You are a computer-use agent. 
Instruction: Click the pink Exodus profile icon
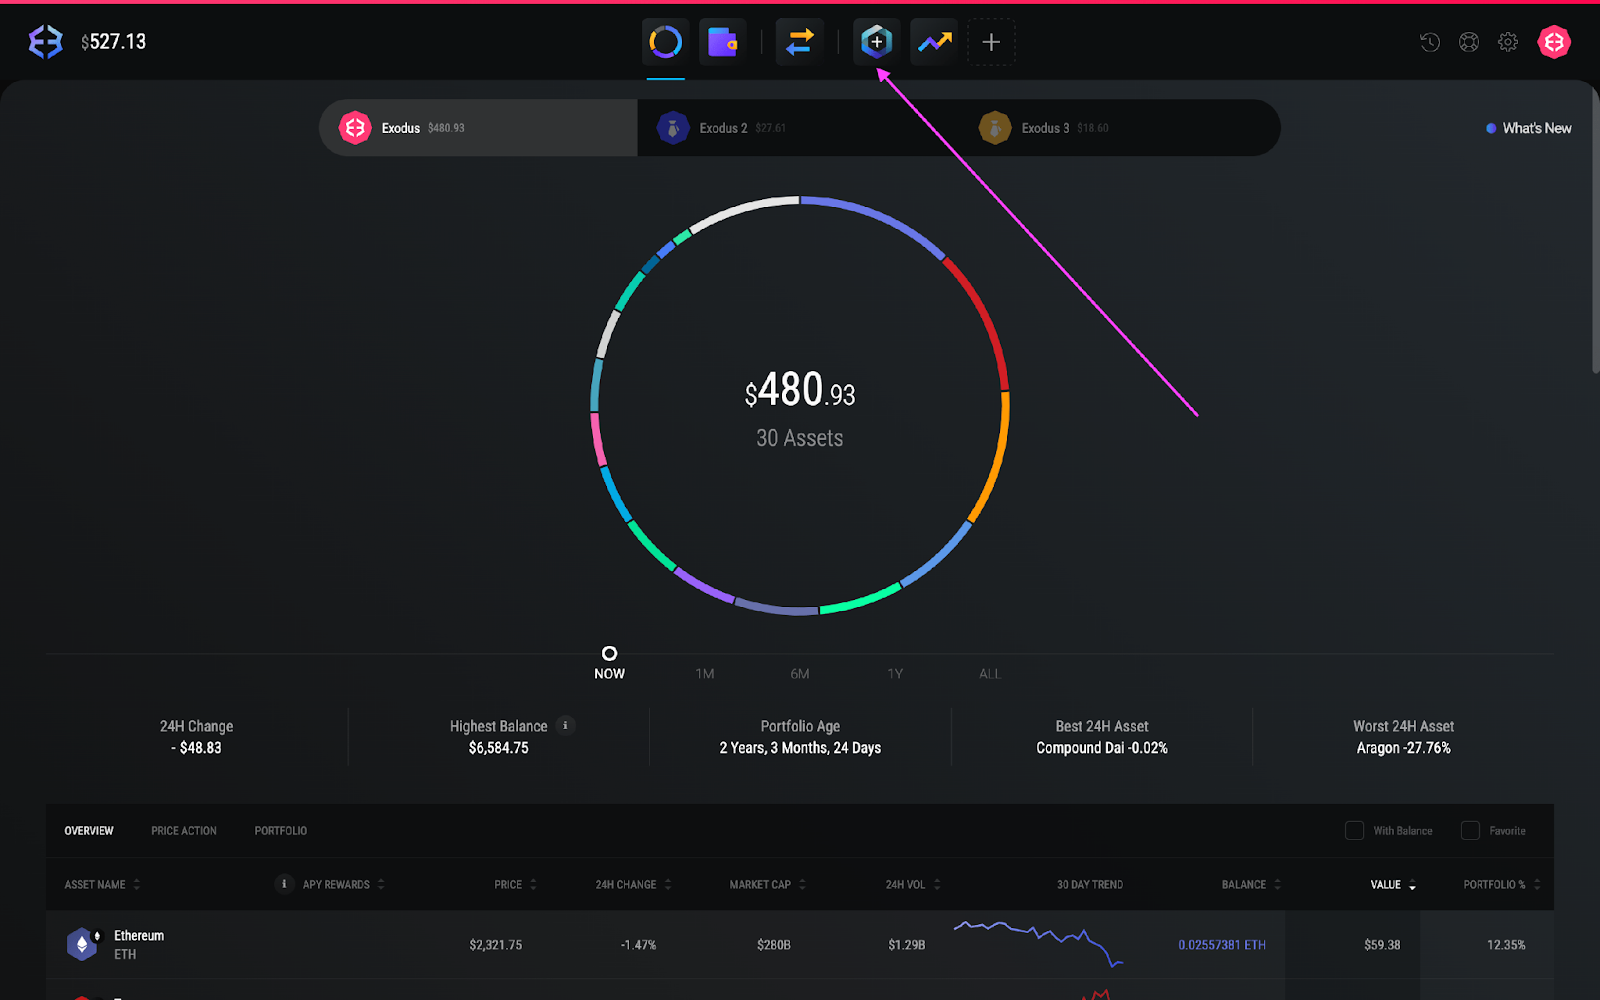point(1554,42)
